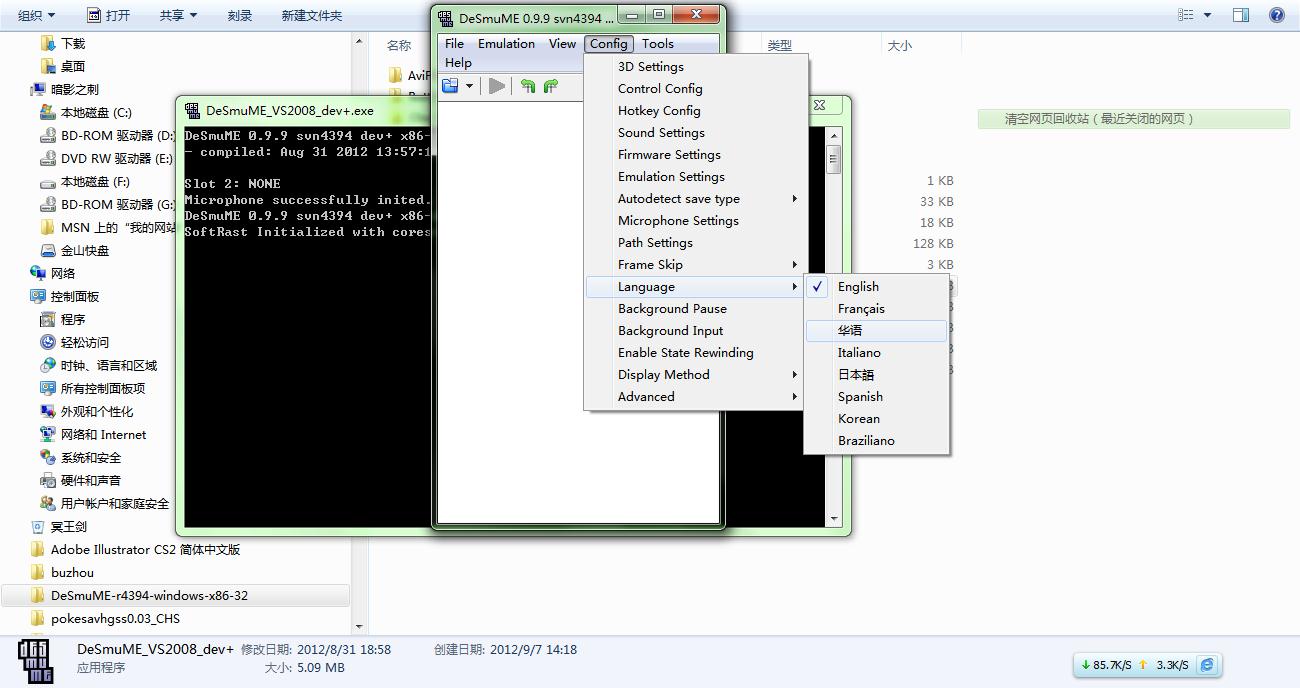This screenshot has width=1300, height=688.
Task: Click the console window scrollbar thumb
Action: point(834,159)
